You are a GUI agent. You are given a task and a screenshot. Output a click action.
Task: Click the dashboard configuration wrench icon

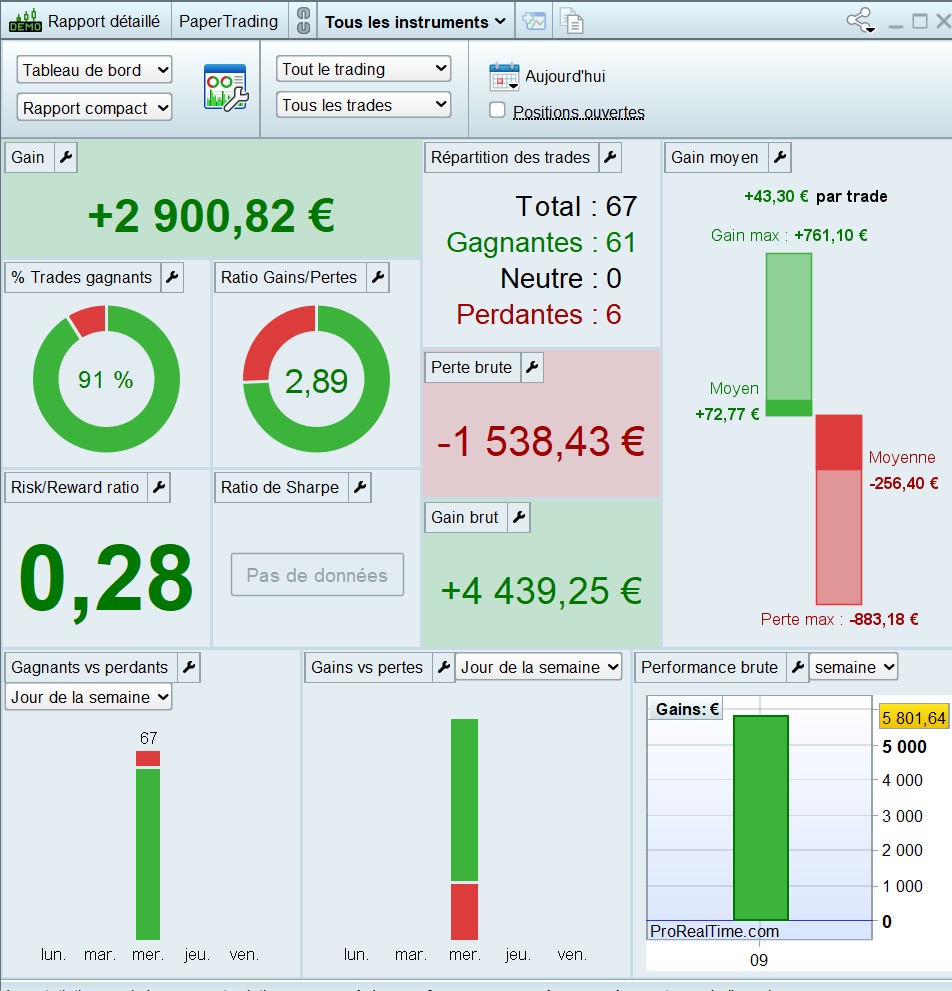[226, 87]
